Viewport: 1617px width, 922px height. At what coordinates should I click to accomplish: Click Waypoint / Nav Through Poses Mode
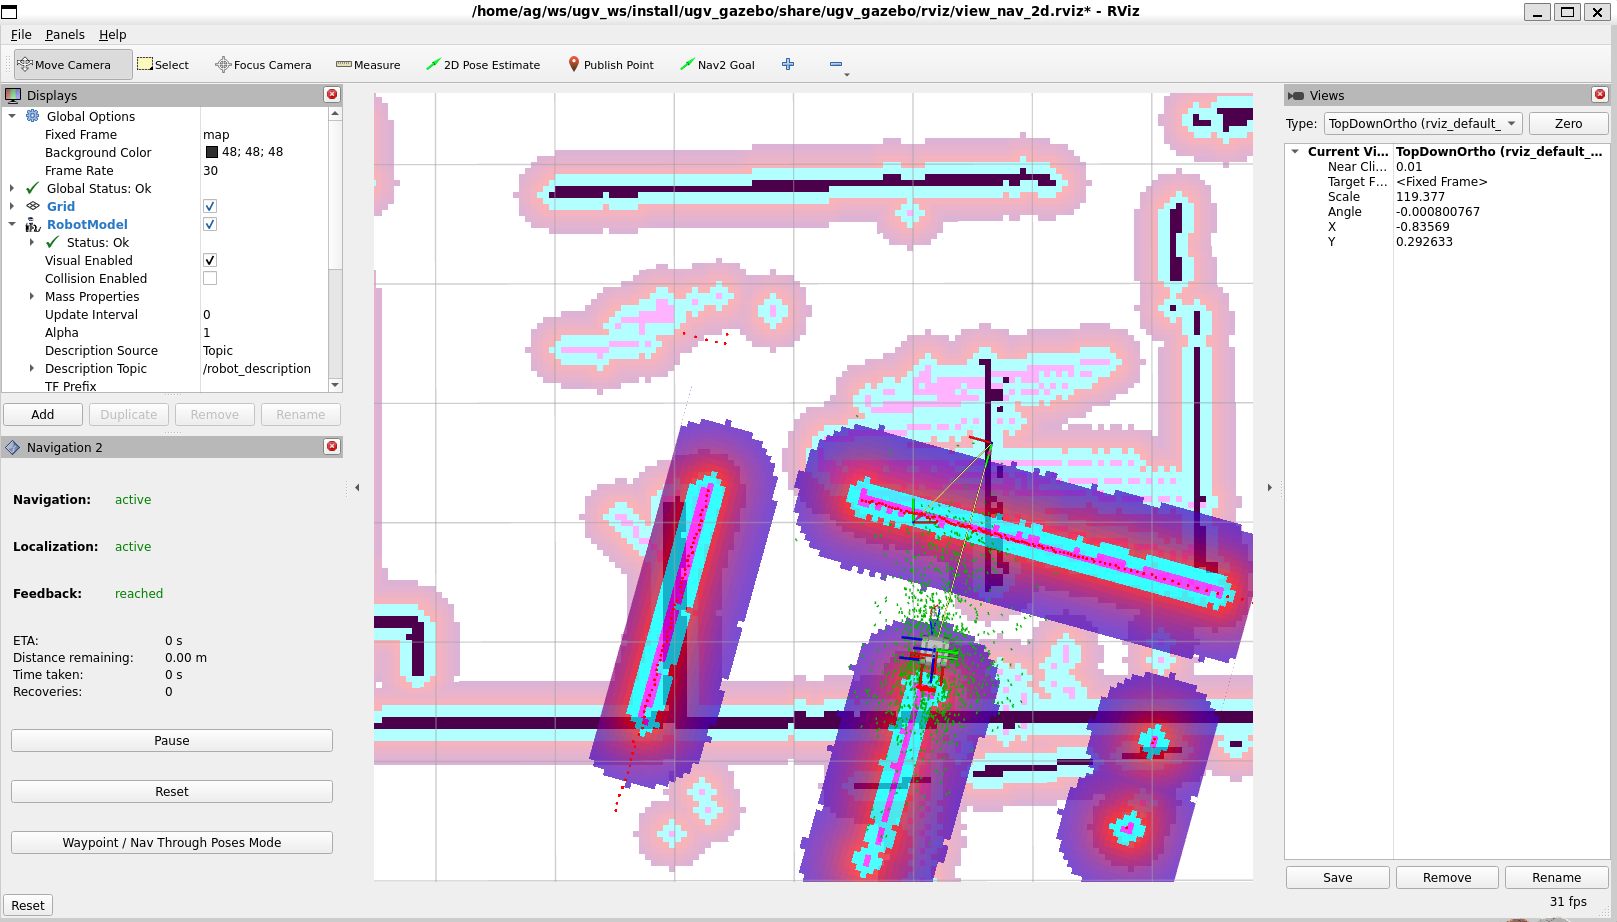coord(172,843)
